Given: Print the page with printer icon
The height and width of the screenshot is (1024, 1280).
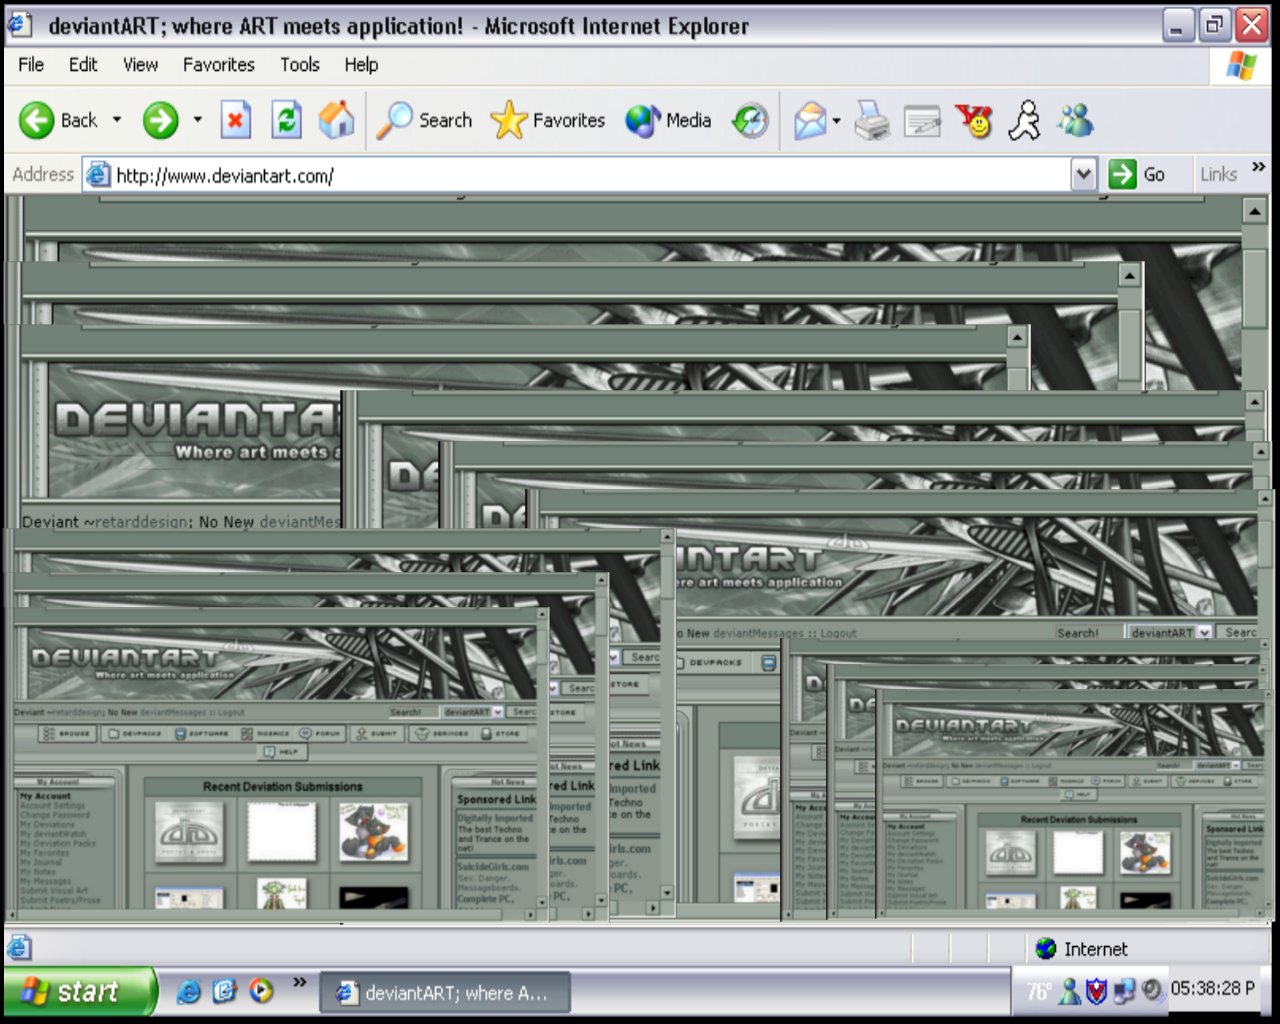Looking at the screenshot, I should 872,122.
